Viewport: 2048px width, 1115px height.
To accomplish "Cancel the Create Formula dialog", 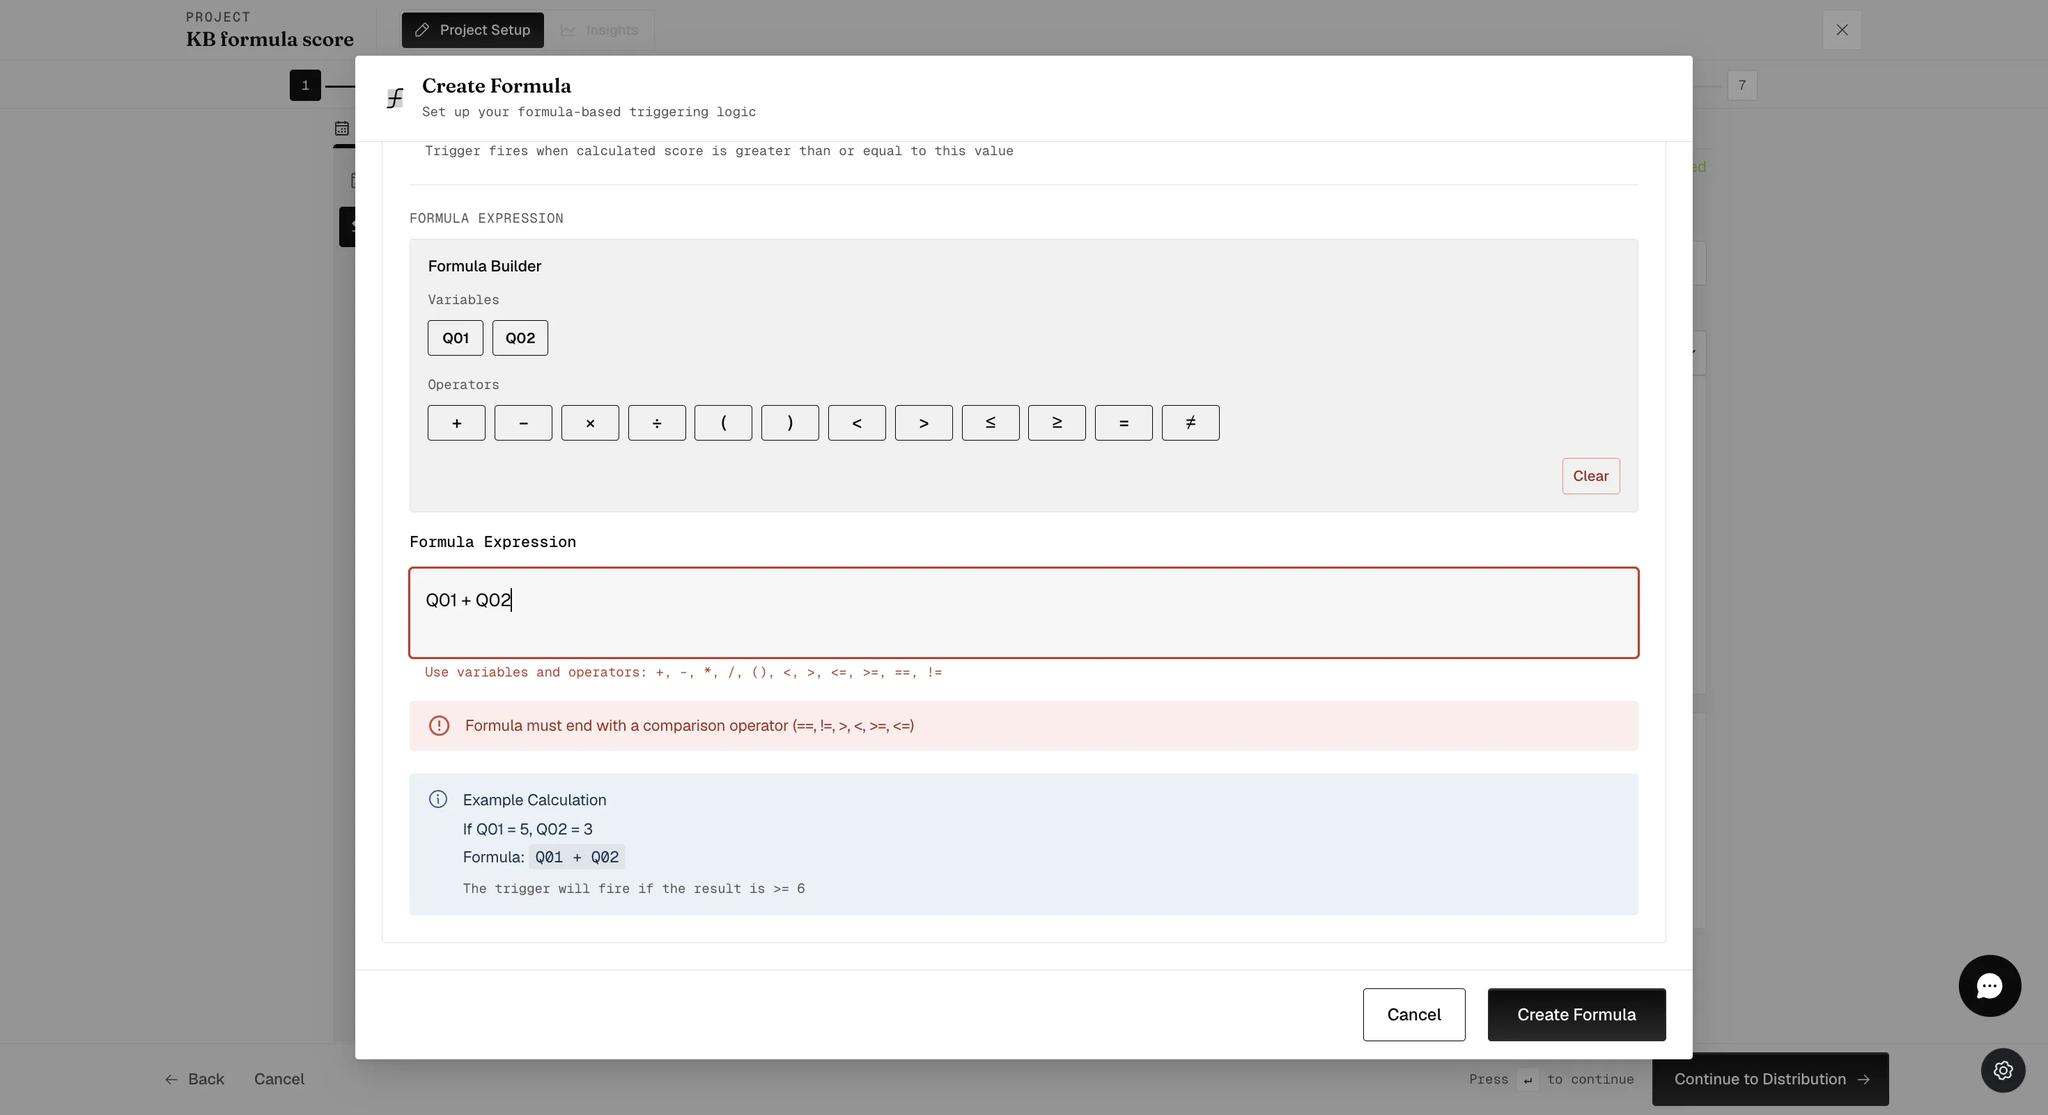I will 1414,1015.
